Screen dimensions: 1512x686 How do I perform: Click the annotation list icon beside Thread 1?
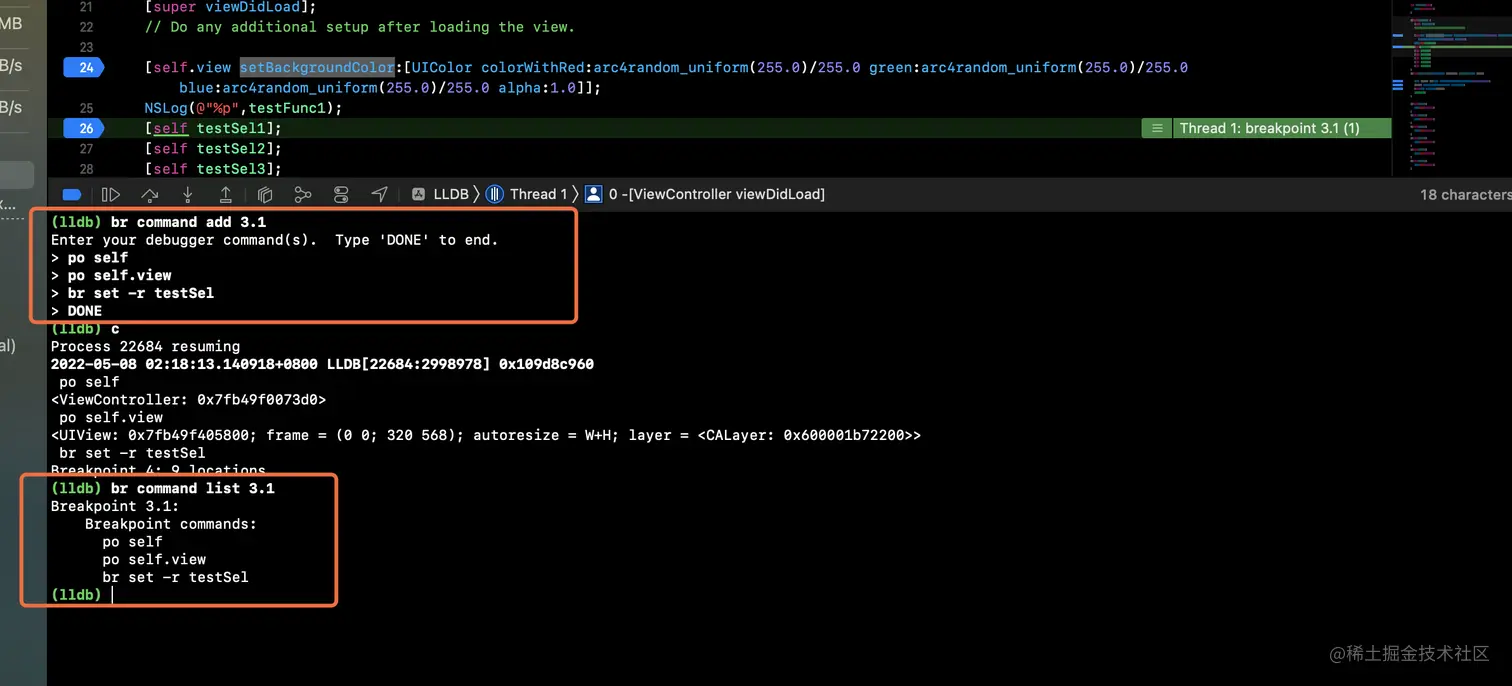point(1156,128)
